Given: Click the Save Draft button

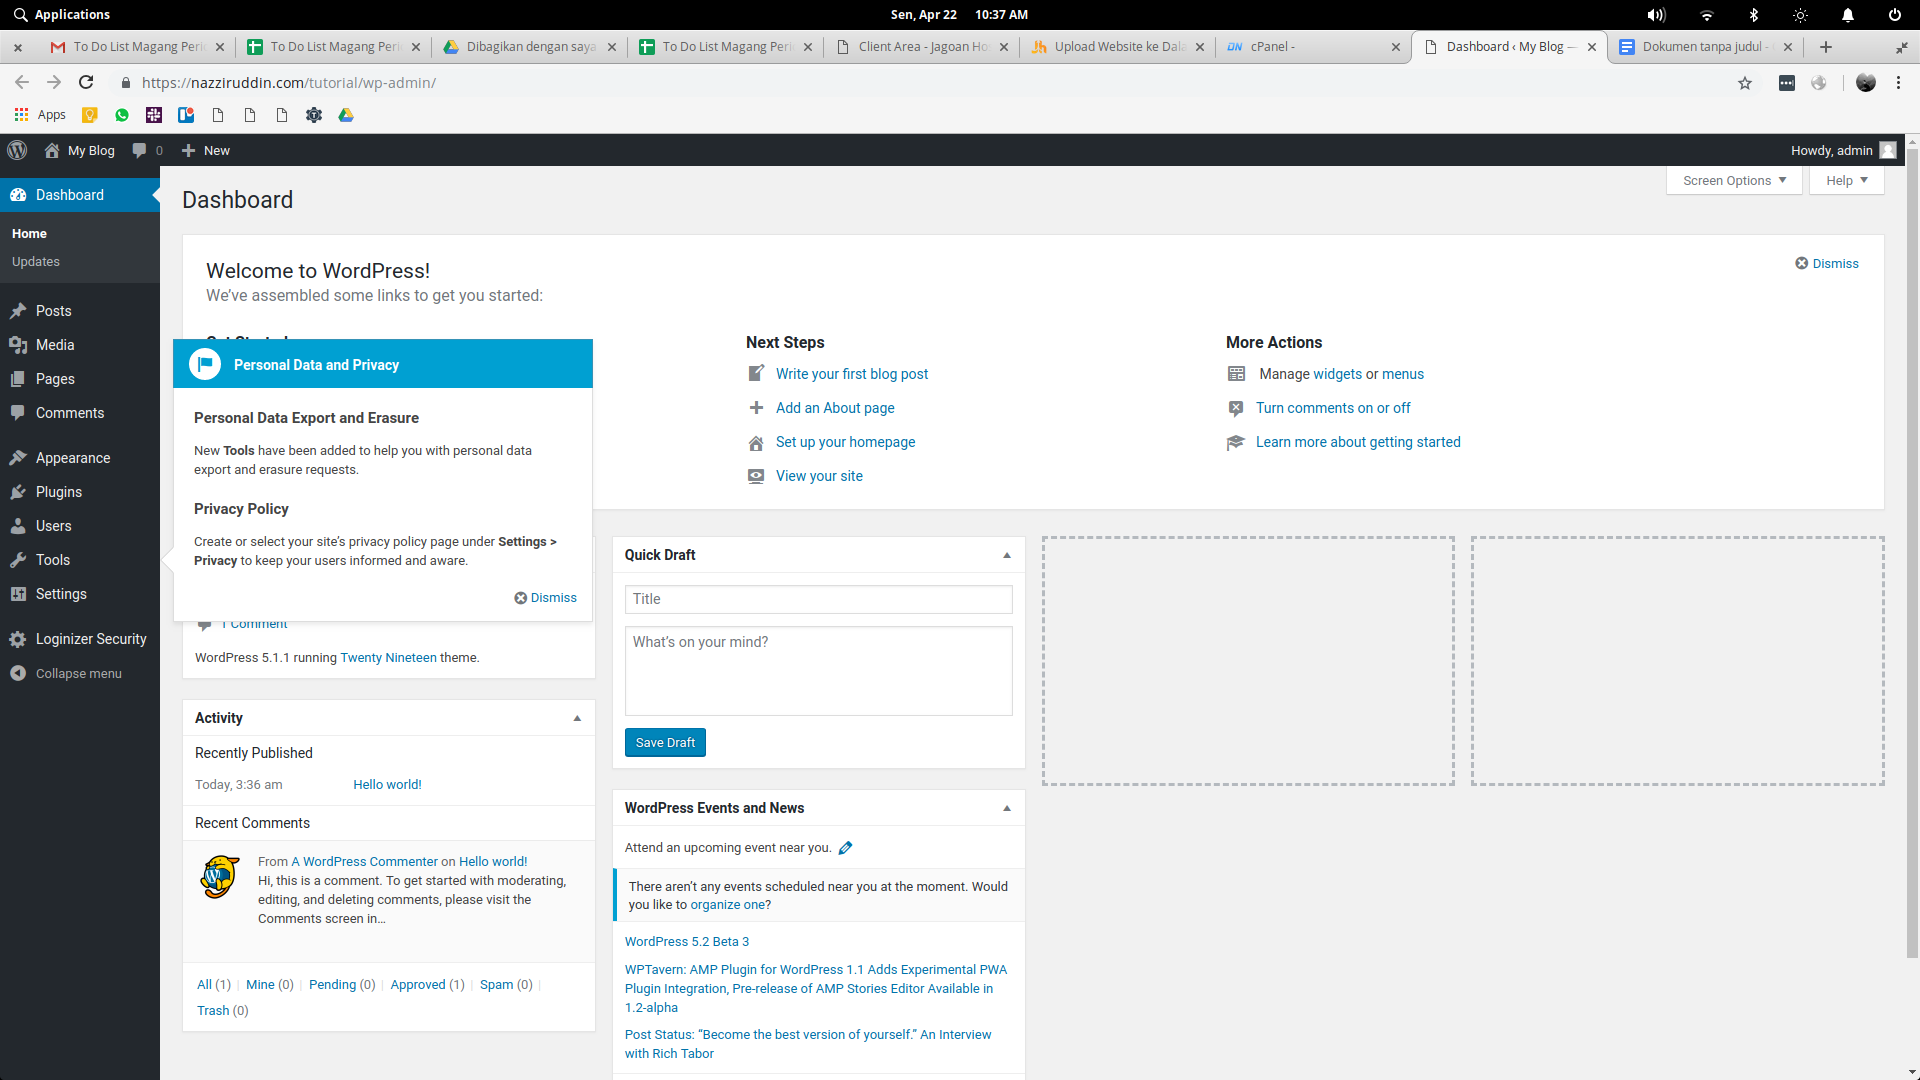Looking at the screenshot, I should coord(665,743).
